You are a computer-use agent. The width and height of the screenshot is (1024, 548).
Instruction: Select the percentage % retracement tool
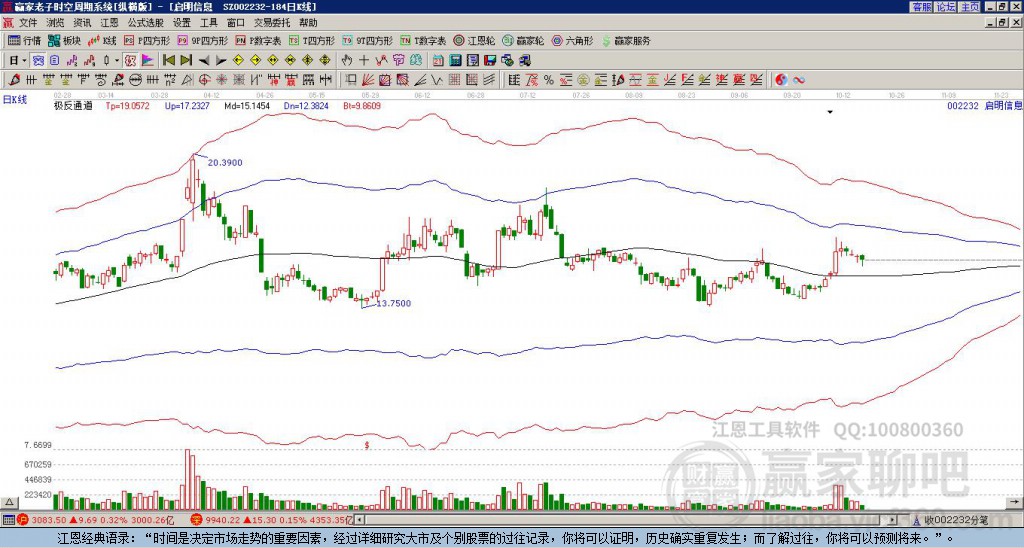(549, 80)
